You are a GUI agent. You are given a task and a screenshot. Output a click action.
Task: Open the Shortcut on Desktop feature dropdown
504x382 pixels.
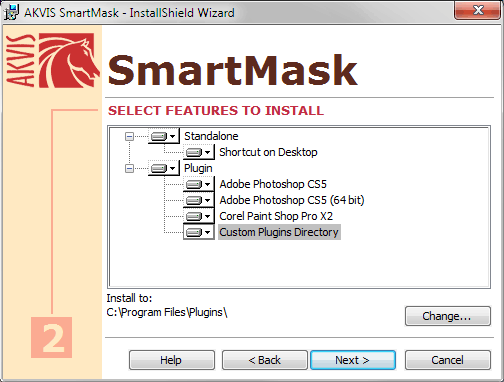click(x=199, y=152)
